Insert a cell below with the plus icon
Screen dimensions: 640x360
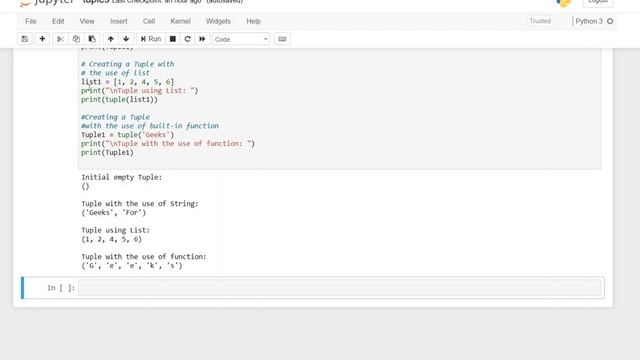(x=42, y=39)
